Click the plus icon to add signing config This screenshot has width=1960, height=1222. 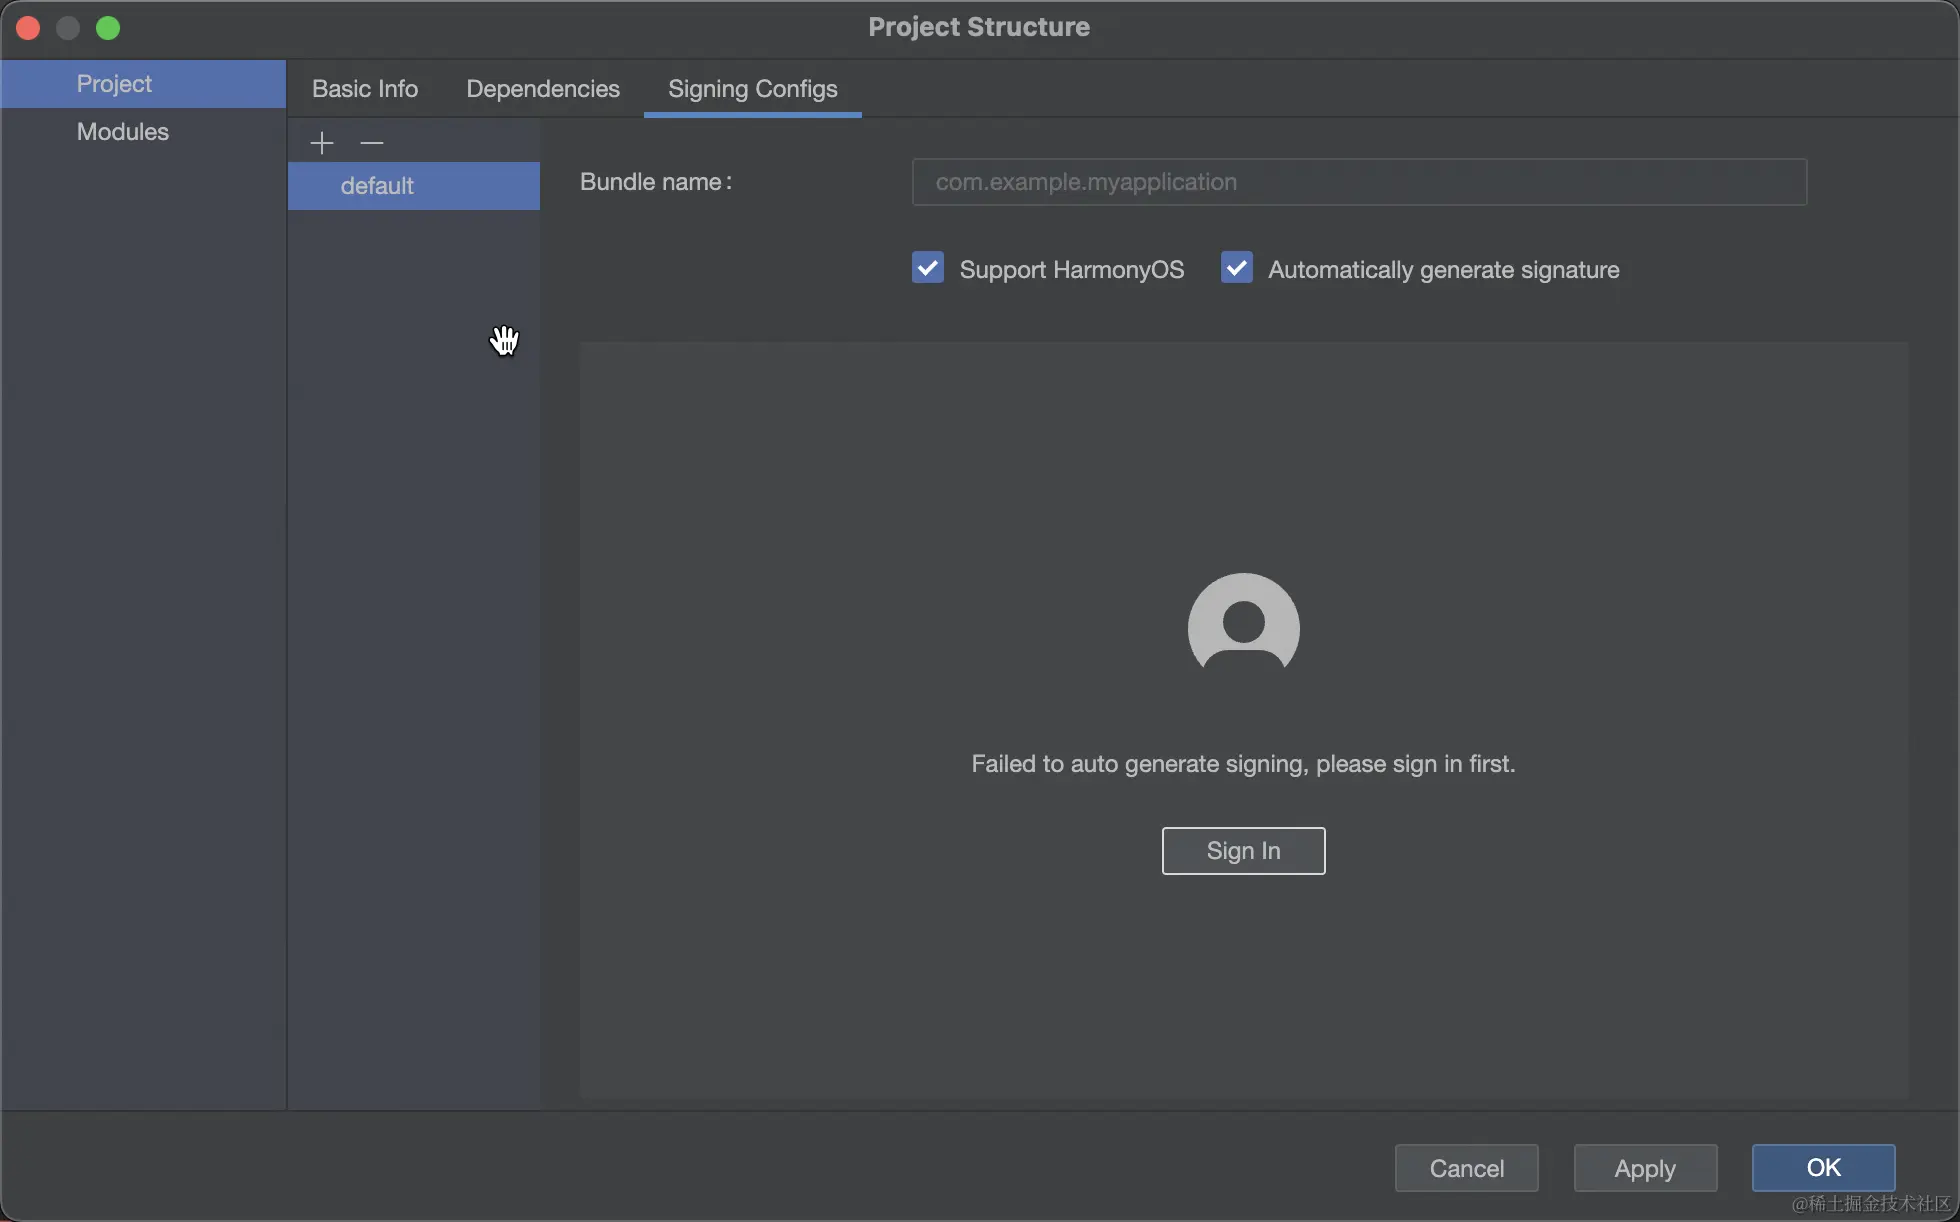click(x=321, y=143)
